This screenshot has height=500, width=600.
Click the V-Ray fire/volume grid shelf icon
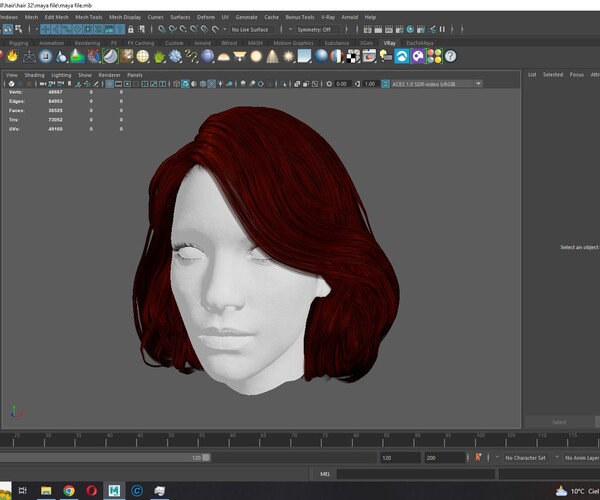coord(12,56)
